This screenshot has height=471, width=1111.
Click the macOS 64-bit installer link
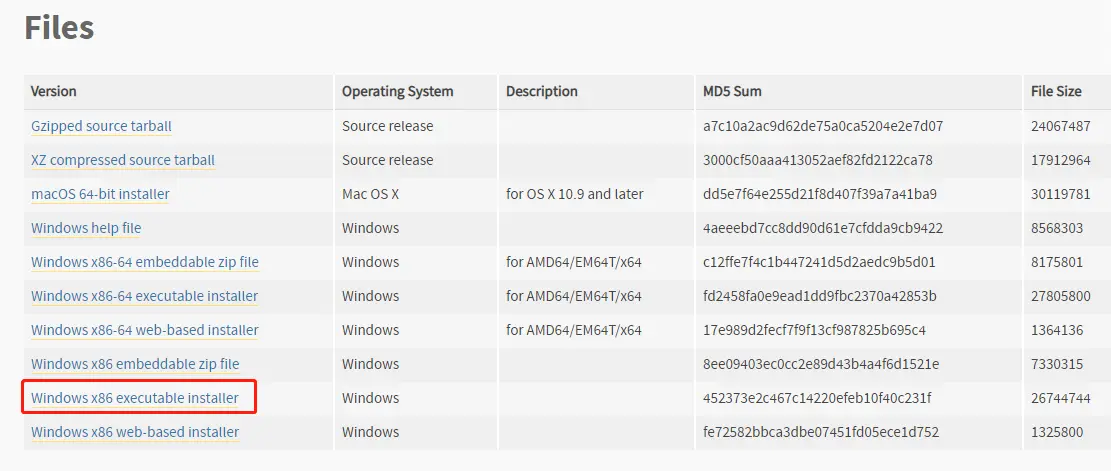[x=100, y=195]
